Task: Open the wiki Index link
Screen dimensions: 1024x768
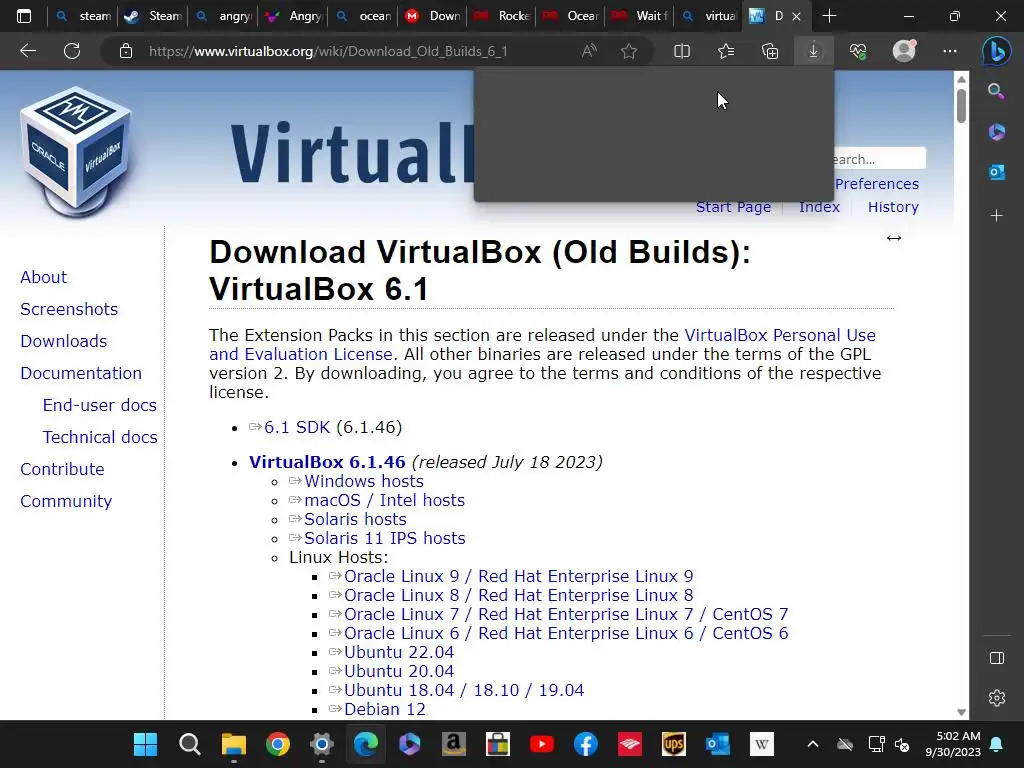Action: 819,207
